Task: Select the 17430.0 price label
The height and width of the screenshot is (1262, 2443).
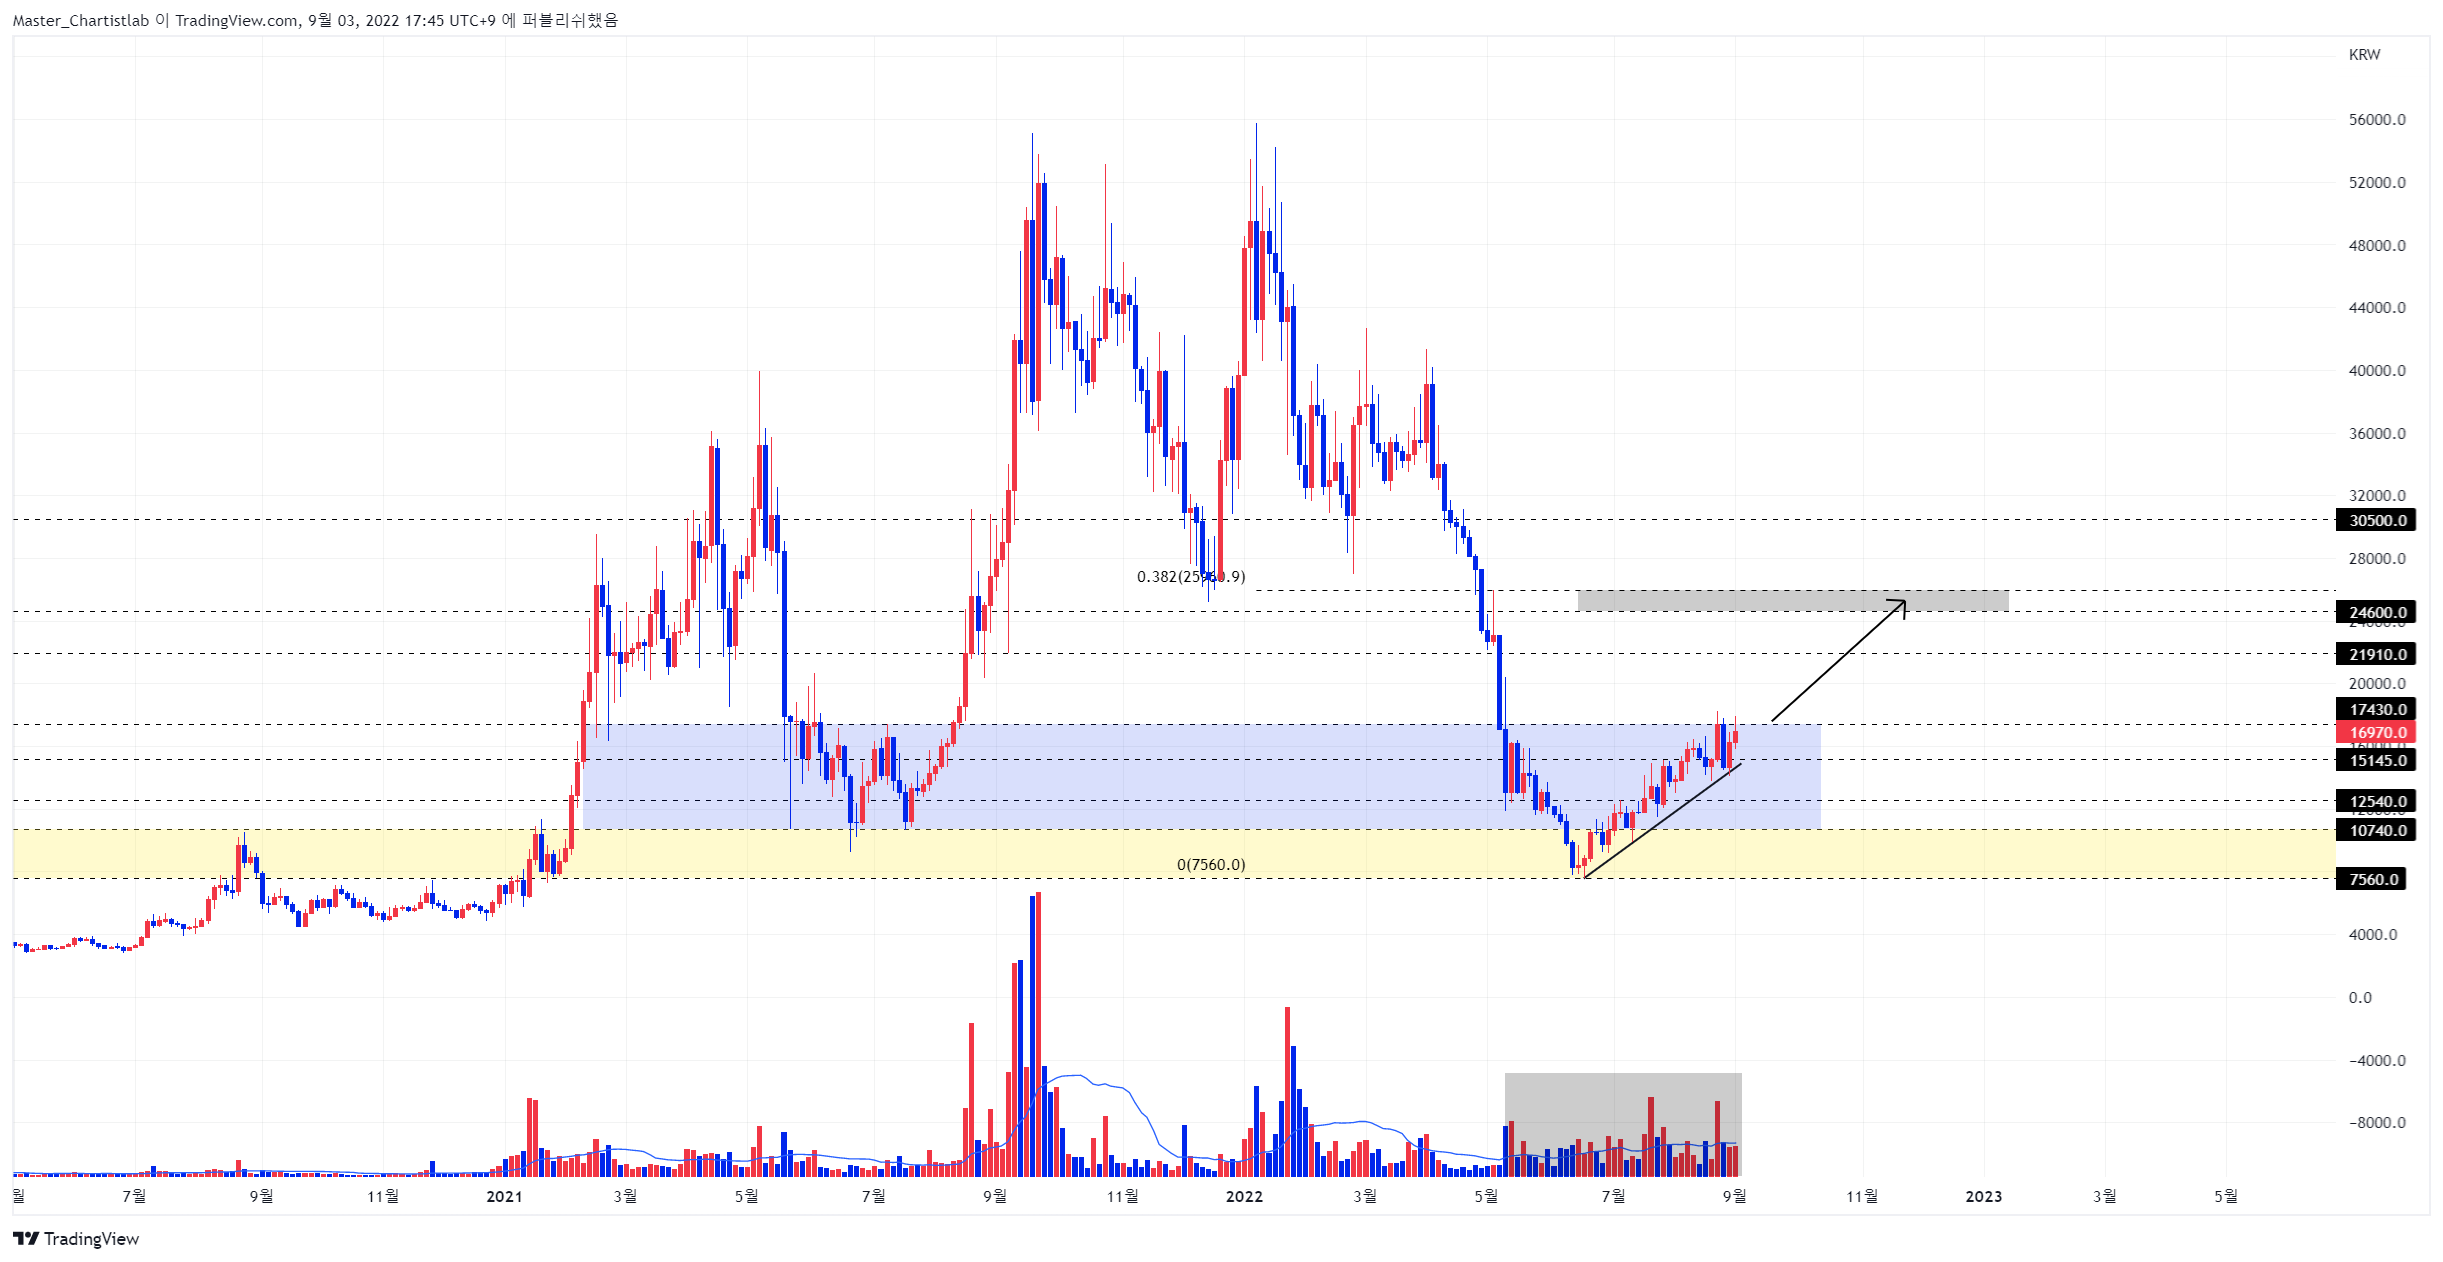Action: click(2375, 709)
